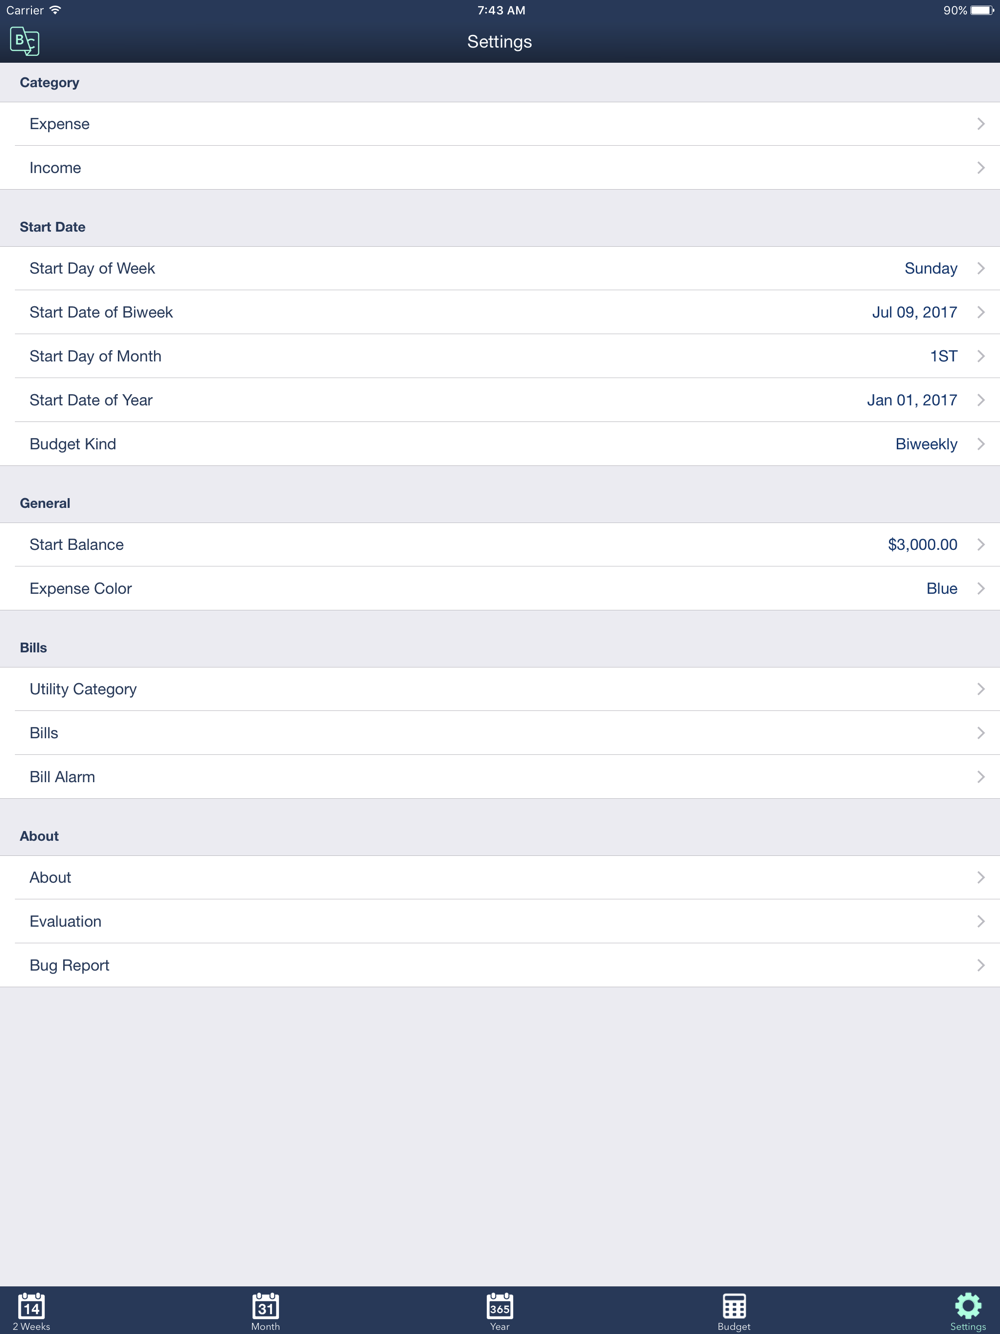Screen dimensions: 1000x1334
Task: Edit the Start Balance $3,000.00 value
Action: point(500,544)
